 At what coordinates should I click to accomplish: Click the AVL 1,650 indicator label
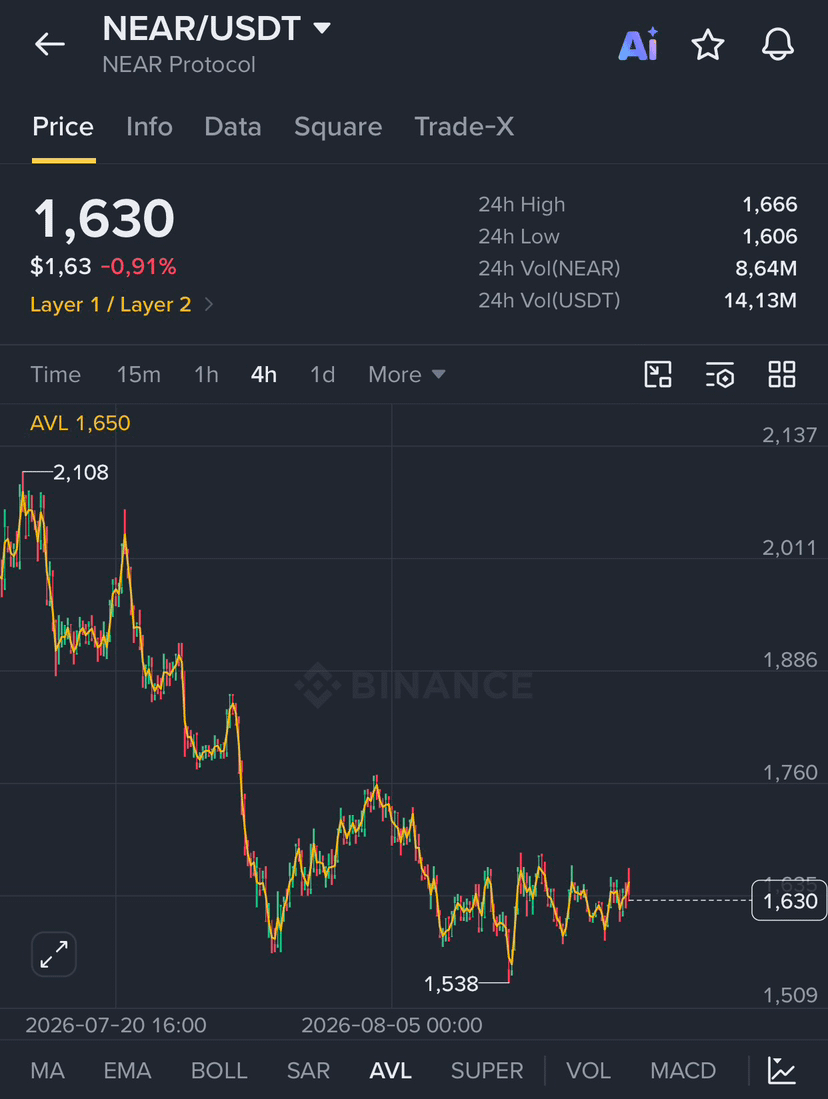[80, 423]
